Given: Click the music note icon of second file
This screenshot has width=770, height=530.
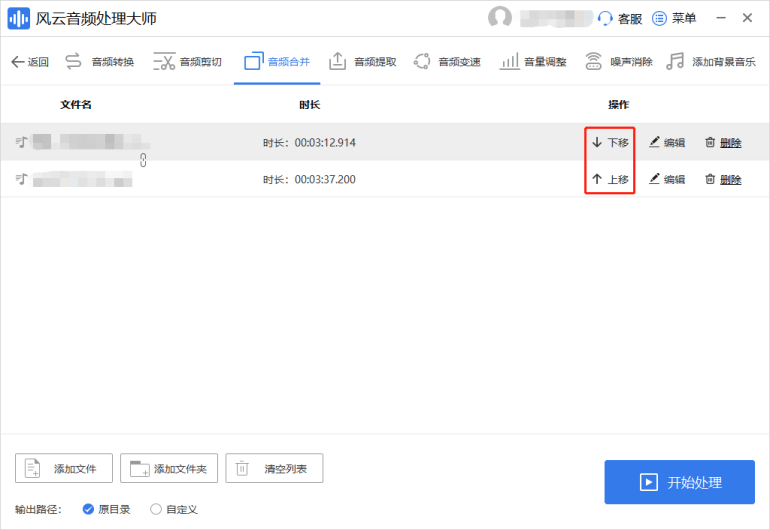Looking at the screenshot, I should (x=21, y=179).
